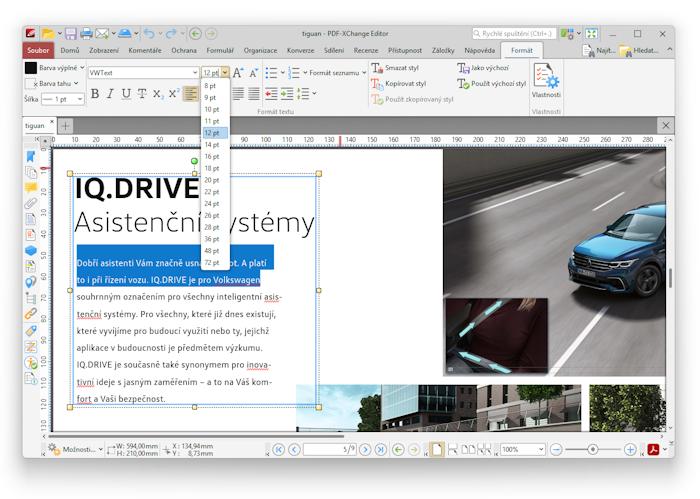
Task: Select 72 pt in font size list
Action: [x=215, y=262]
